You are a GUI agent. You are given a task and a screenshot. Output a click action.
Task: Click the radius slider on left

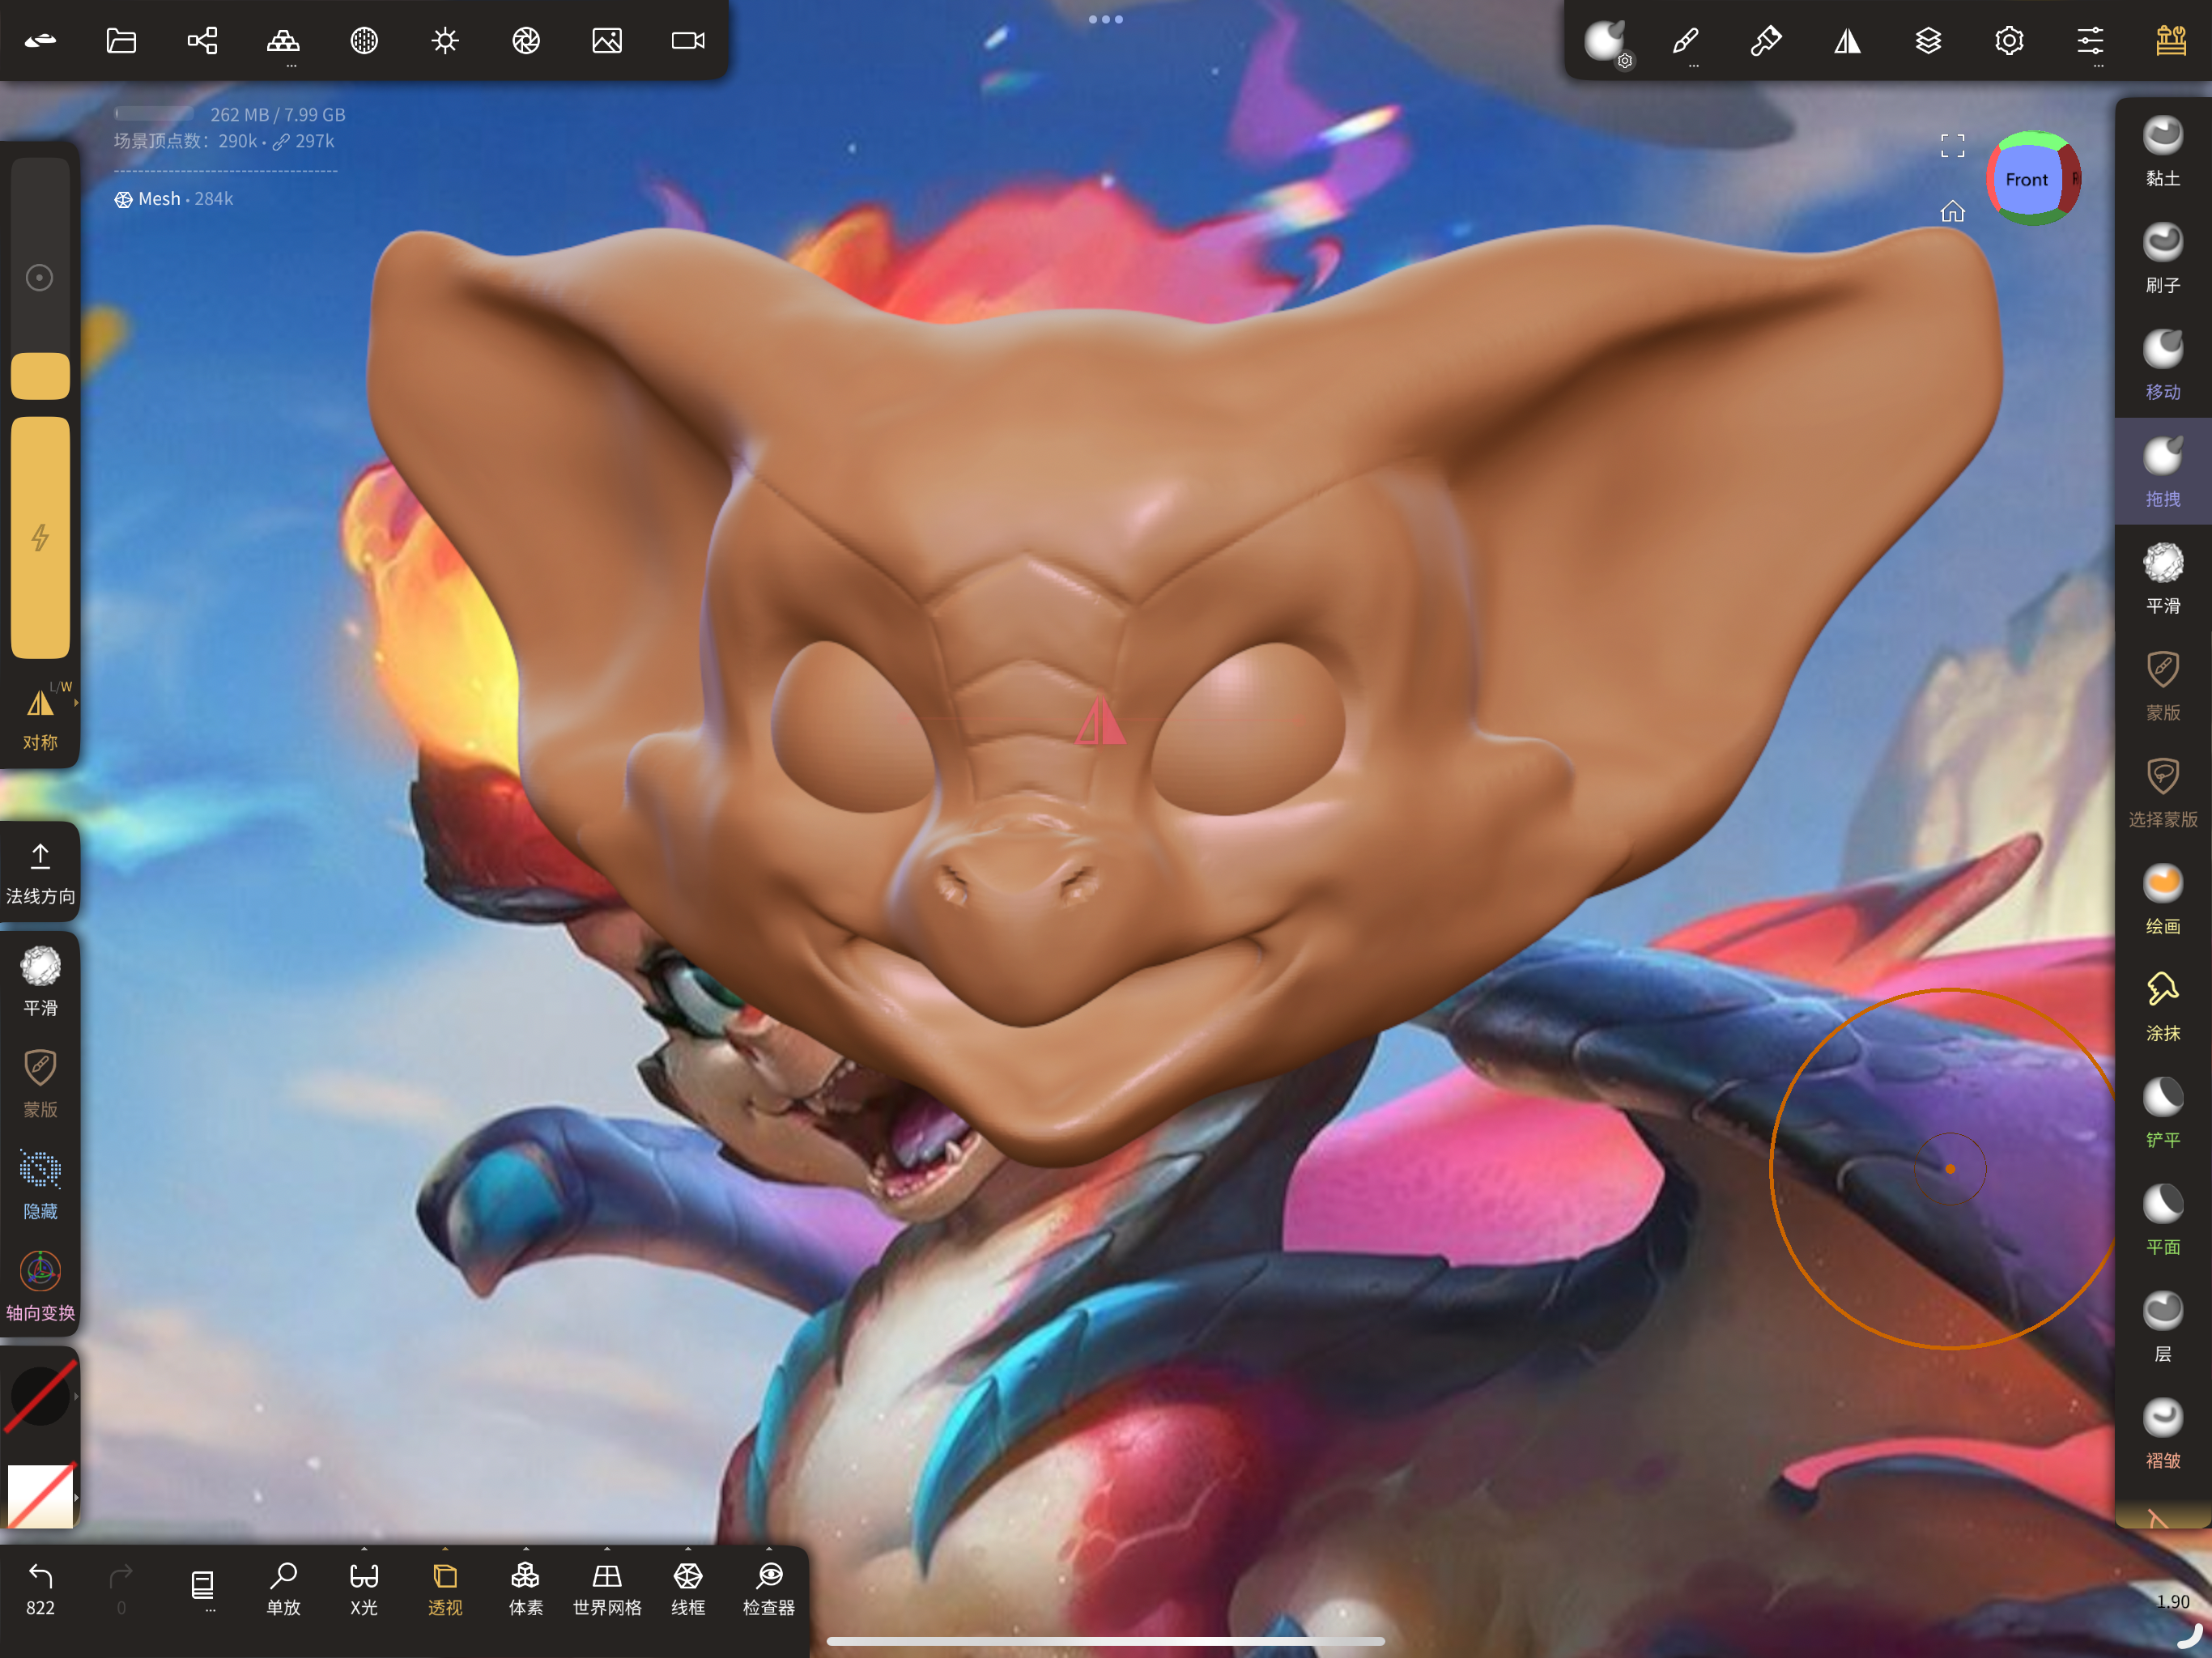coord(40,278)
